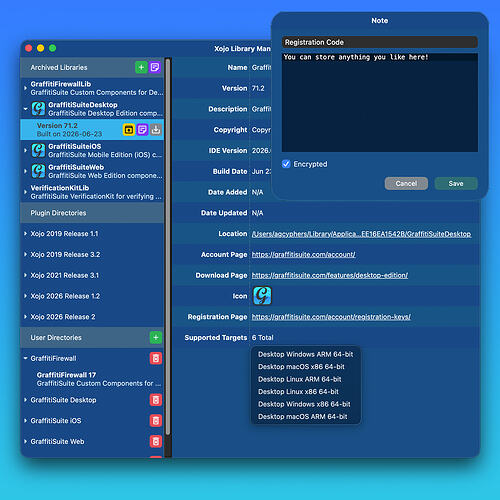The width and height of the screenshot is (500, 500).
Task: Save the note
Action: tap(456, 183)
